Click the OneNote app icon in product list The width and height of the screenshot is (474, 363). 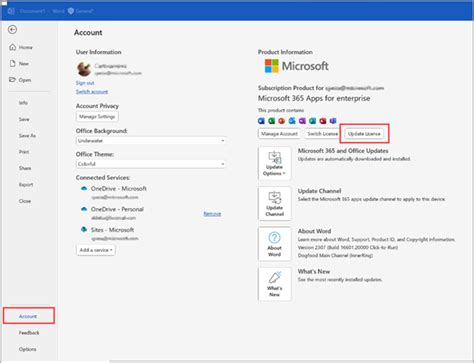[302, 121]
